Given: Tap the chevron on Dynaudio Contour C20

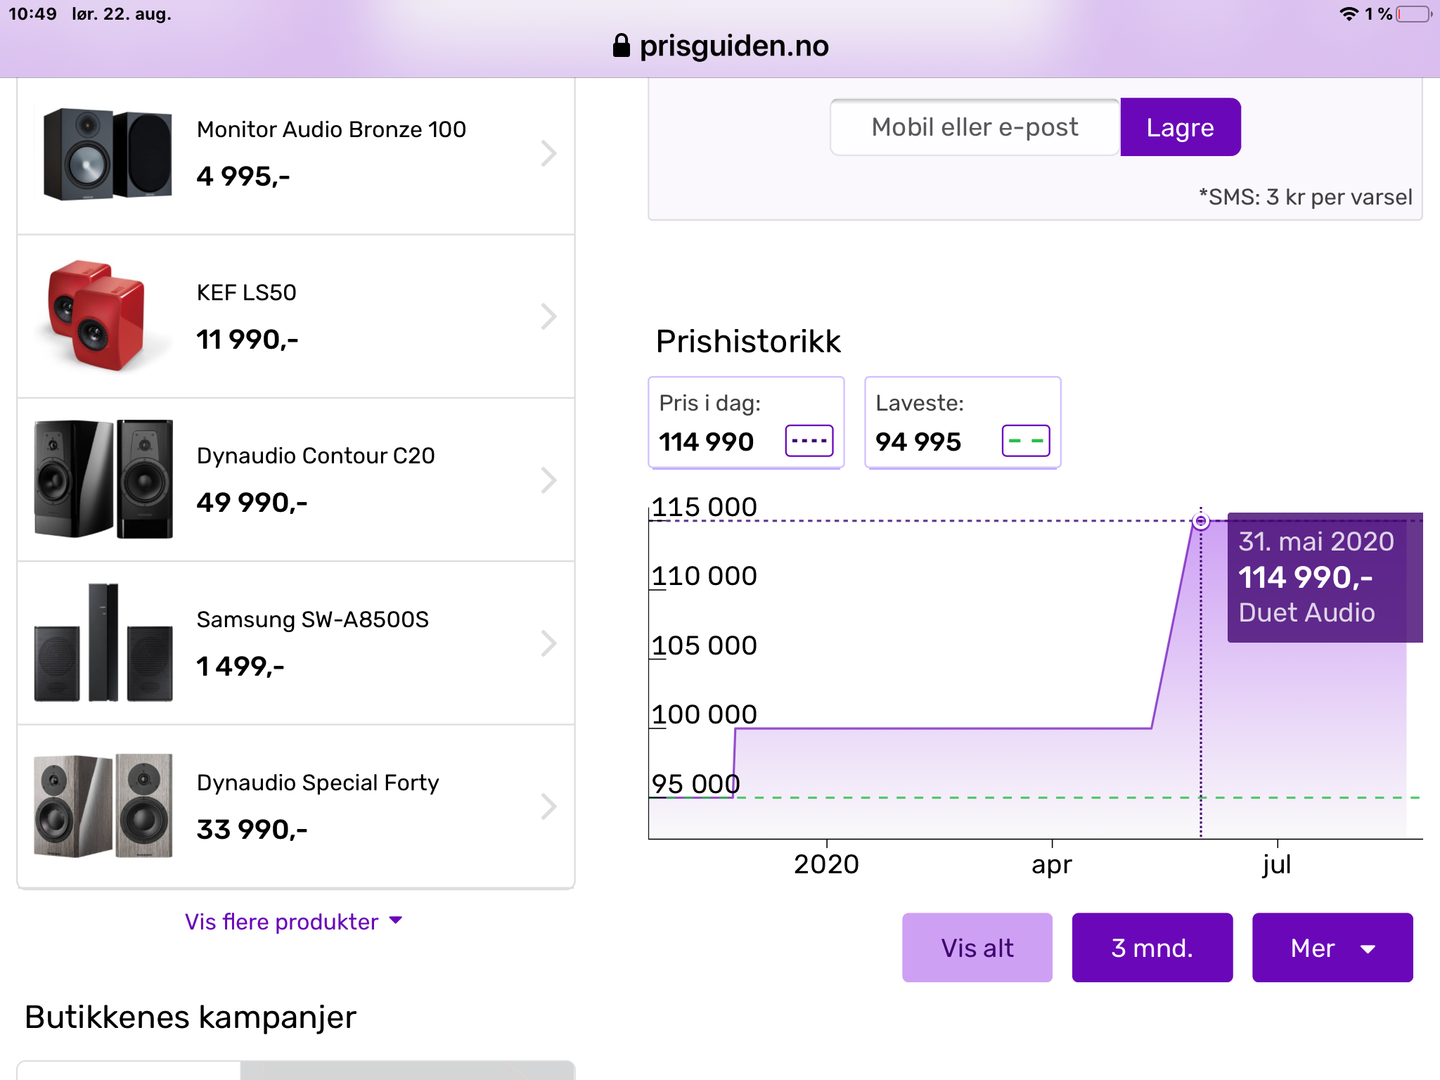Looking at the screenshot, I should click(x=548, y=480).
